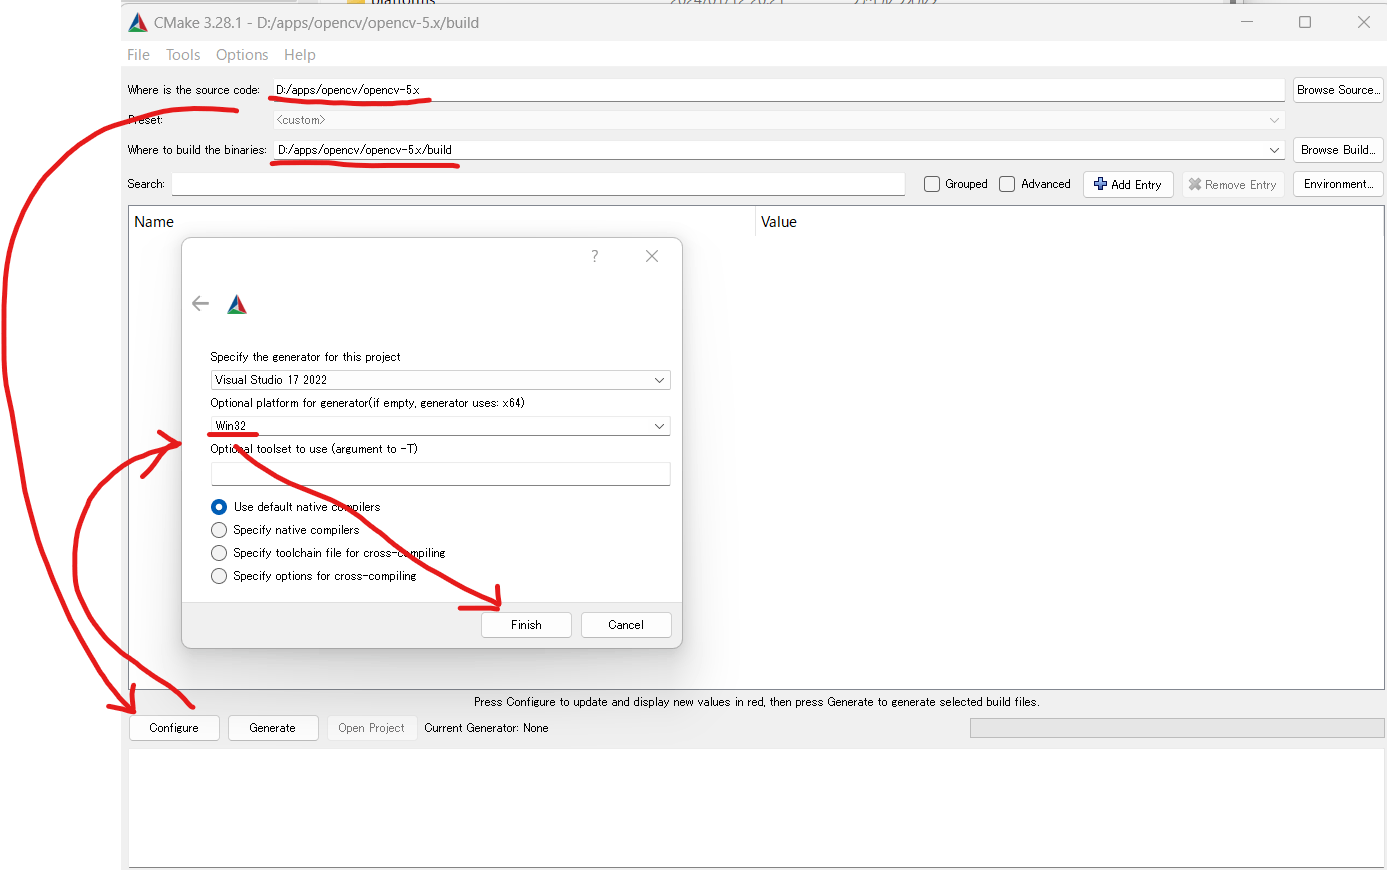Click the CMake logo inside the dialog
Viewport: 1387px width, 870px height.
237,304
